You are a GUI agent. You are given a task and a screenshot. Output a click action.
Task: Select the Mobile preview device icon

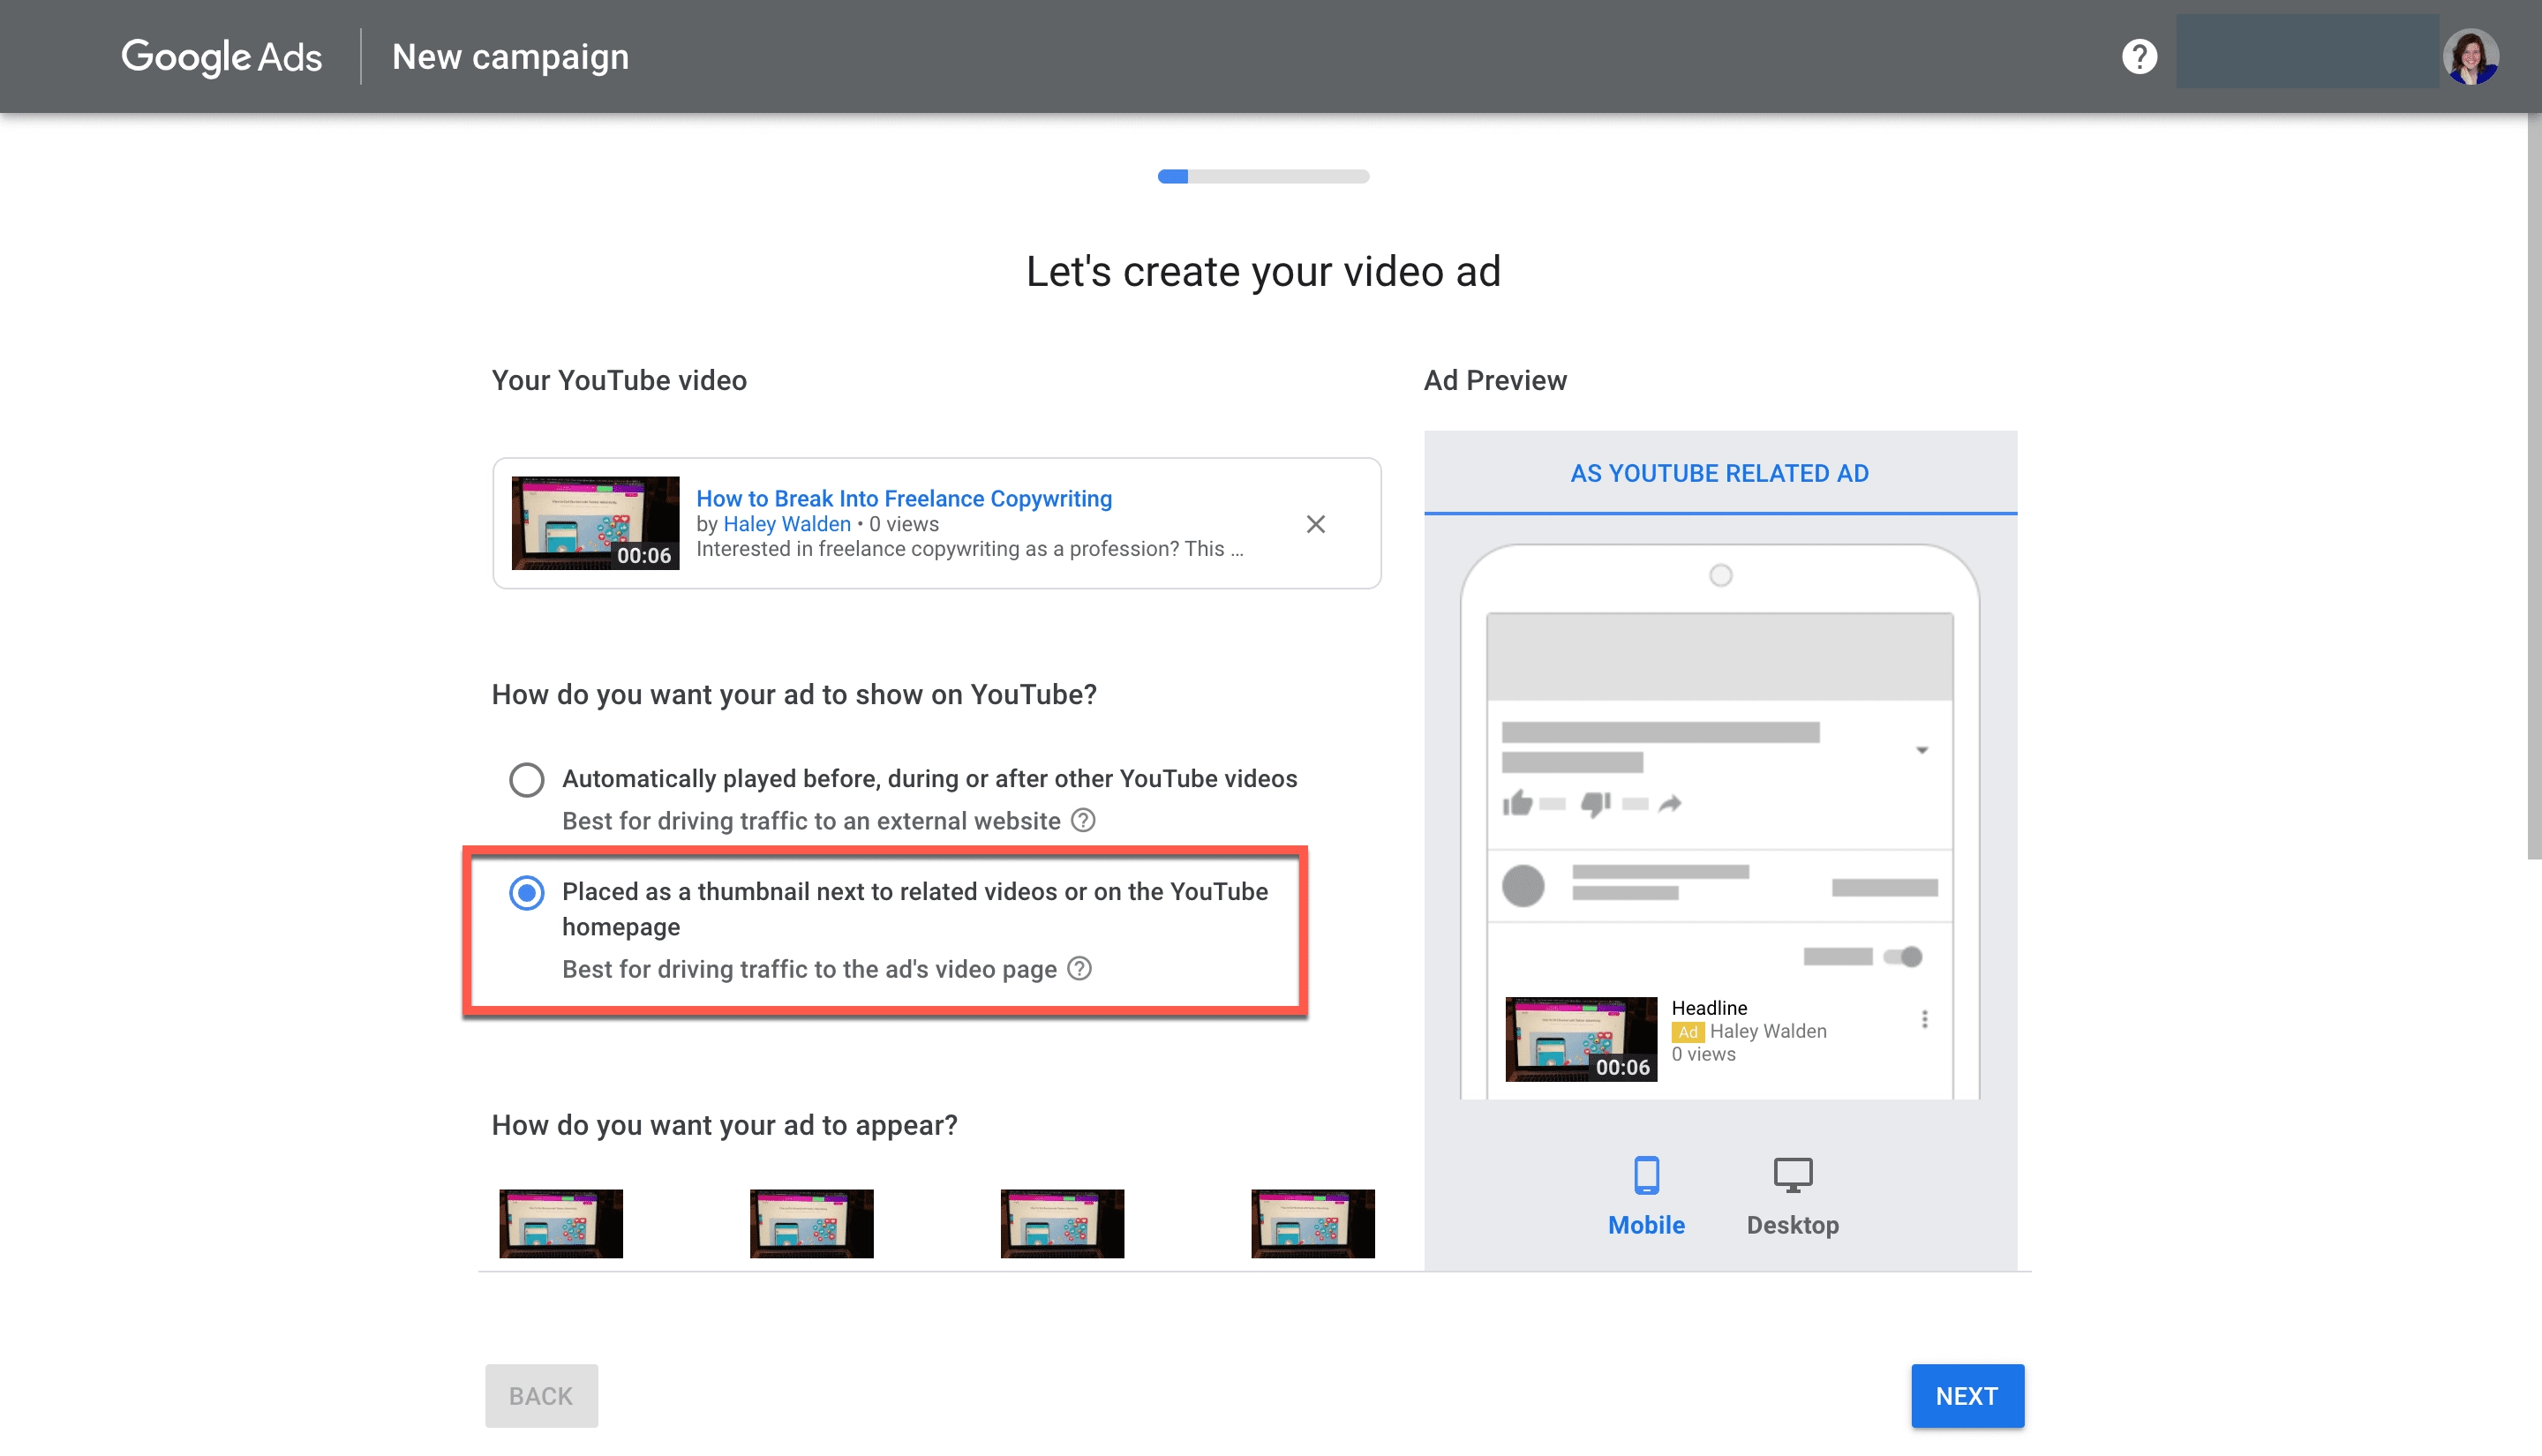[x=1645, y=1175]
